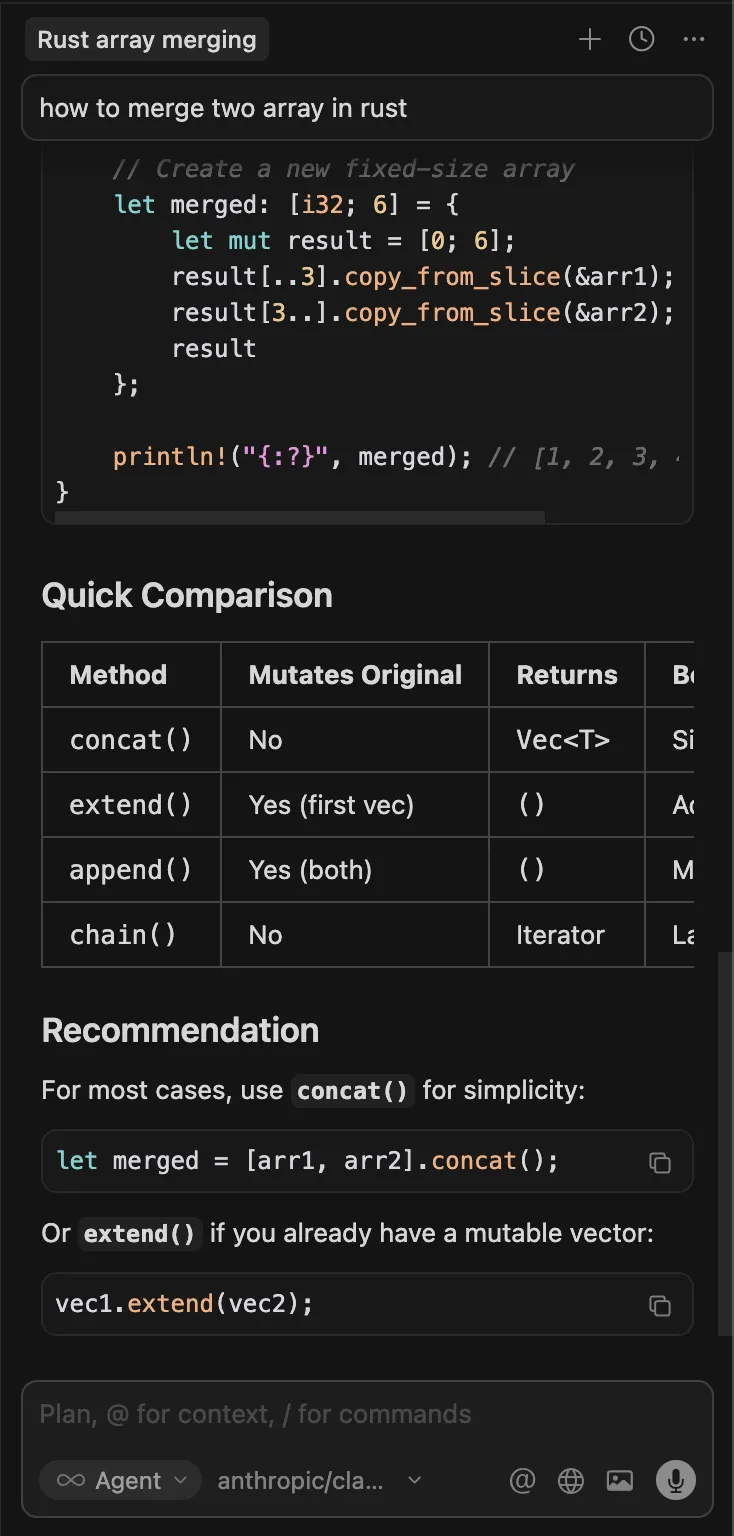
Task: Click the chain() table row cell
Action: coord(123,935)
